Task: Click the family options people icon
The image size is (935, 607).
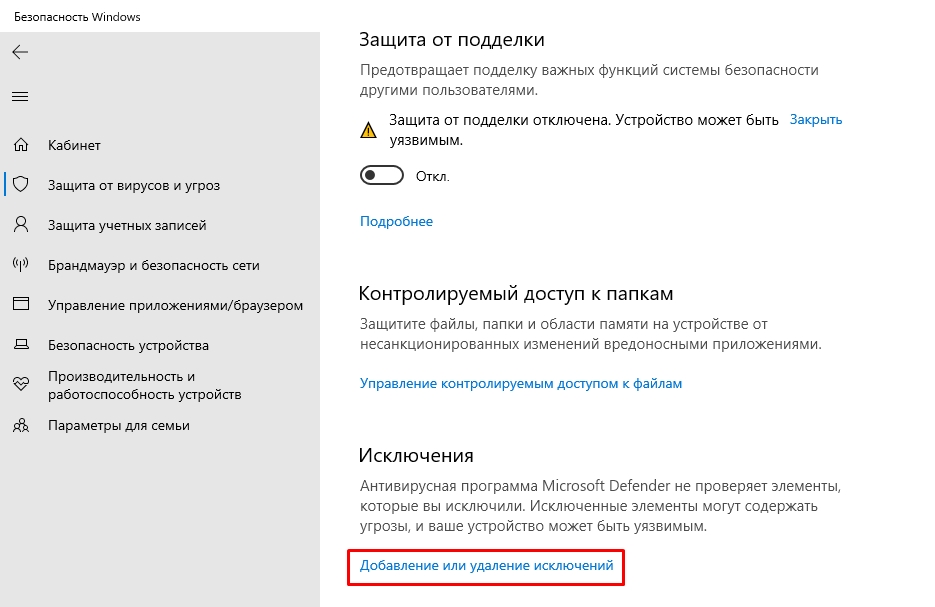Action: [20, 425]
